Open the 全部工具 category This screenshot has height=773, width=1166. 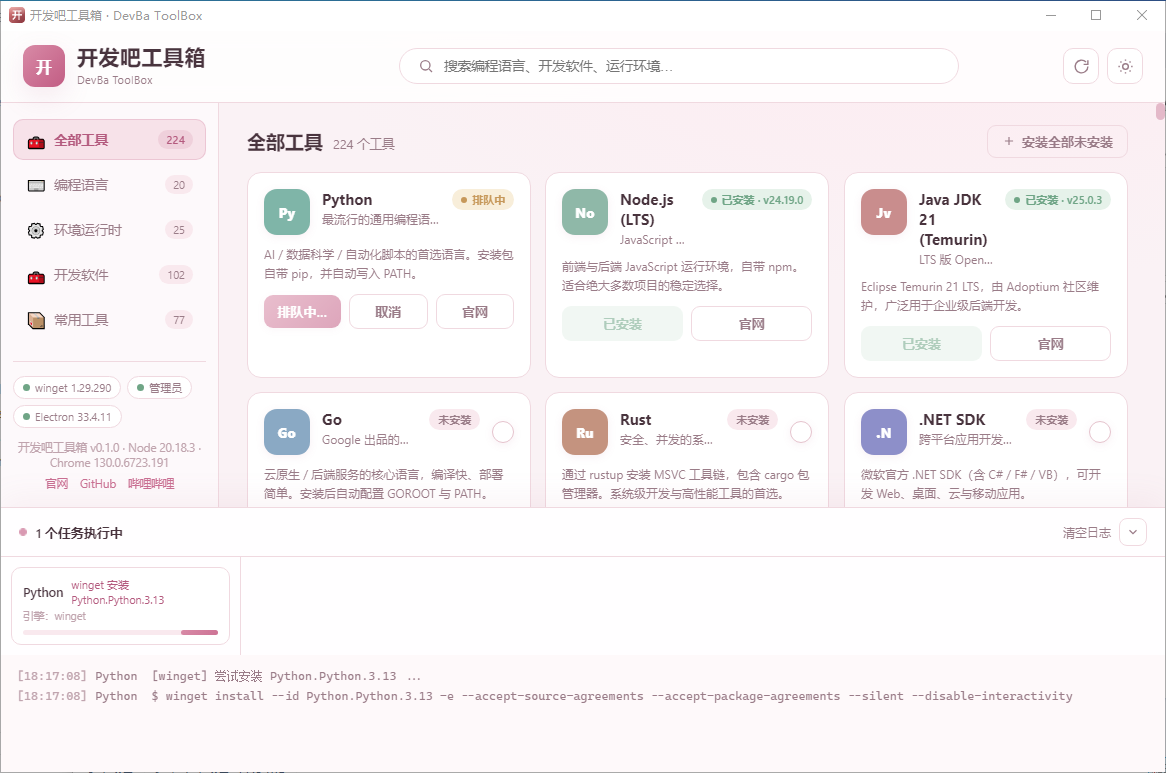pyautogui.click(x=109, y=140)
